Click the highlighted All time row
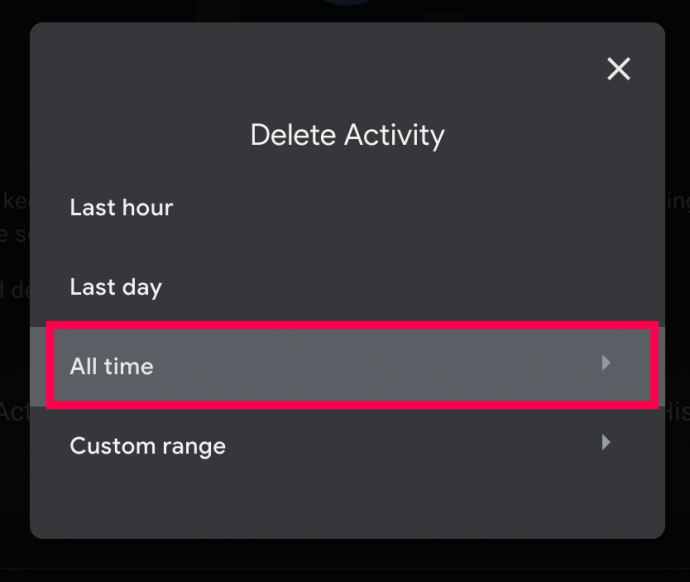The image size is (690, 582). point(350,365)
